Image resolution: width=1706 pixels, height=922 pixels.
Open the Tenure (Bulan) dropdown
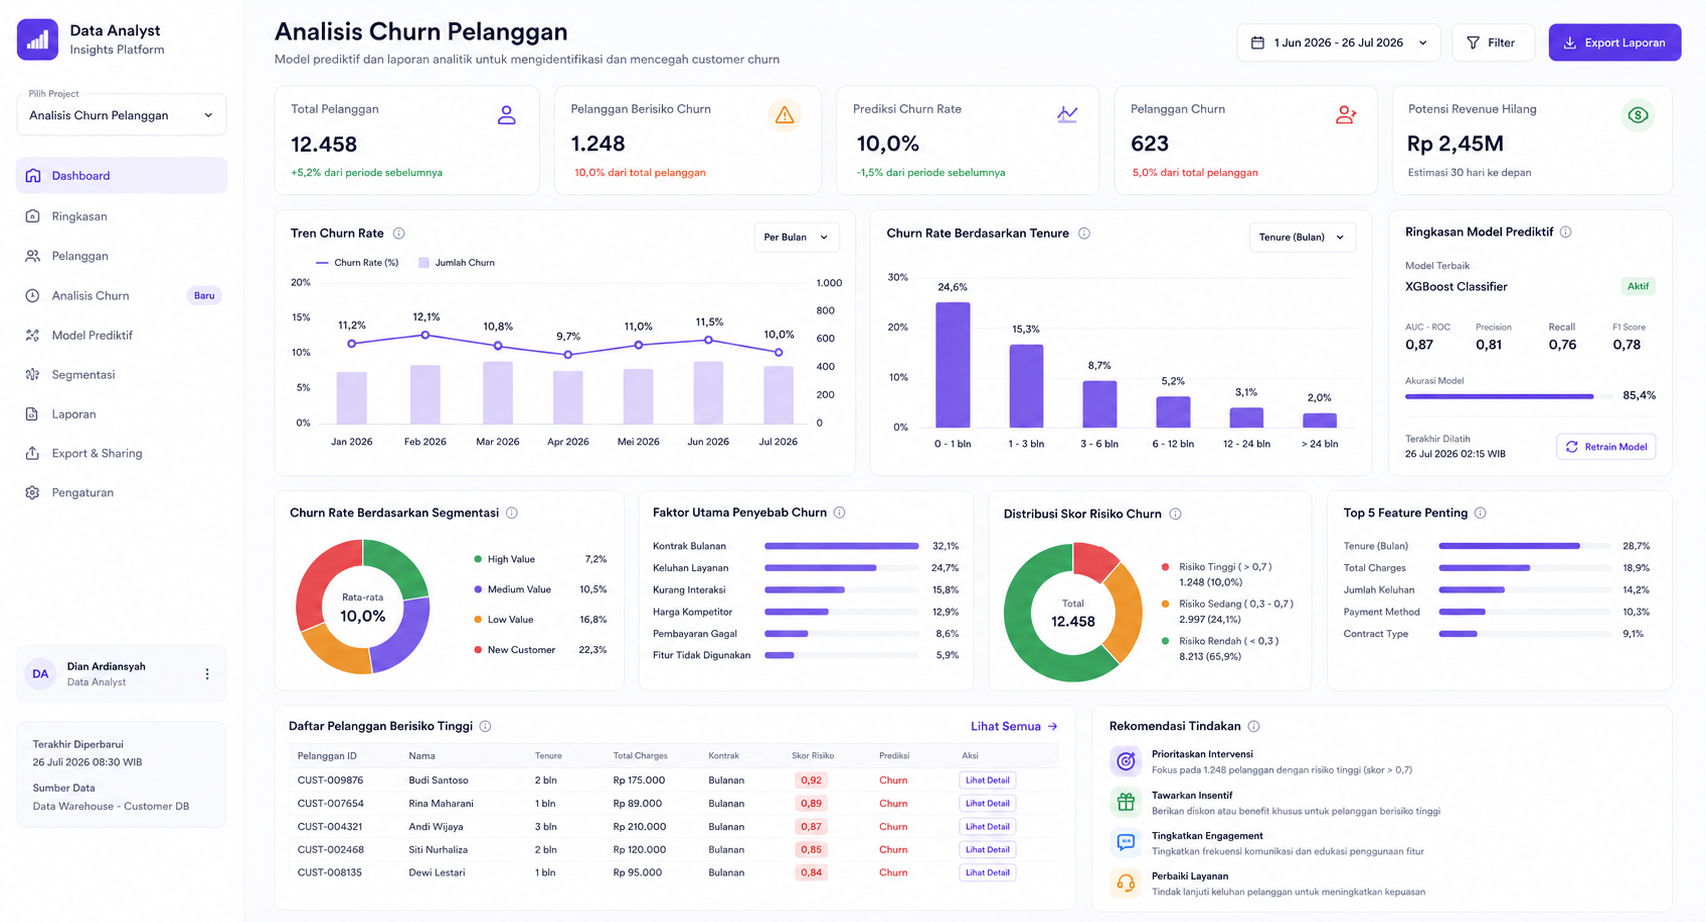[x=1302, y=237]
